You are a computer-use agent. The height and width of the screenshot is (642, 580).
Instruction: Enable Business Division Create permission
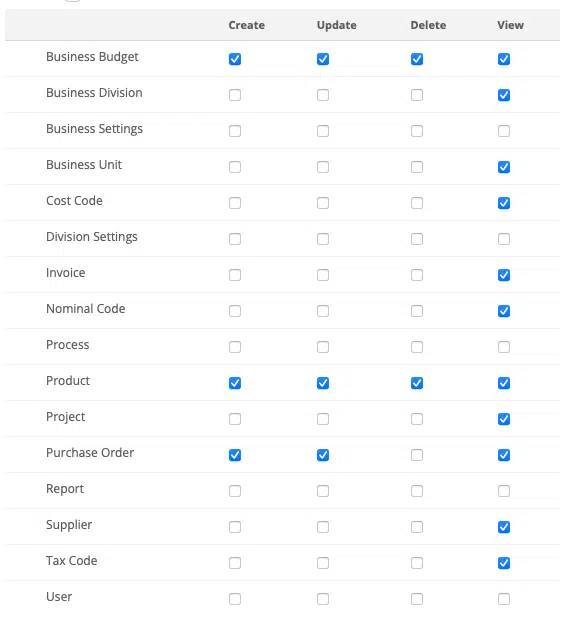point(235,95)
